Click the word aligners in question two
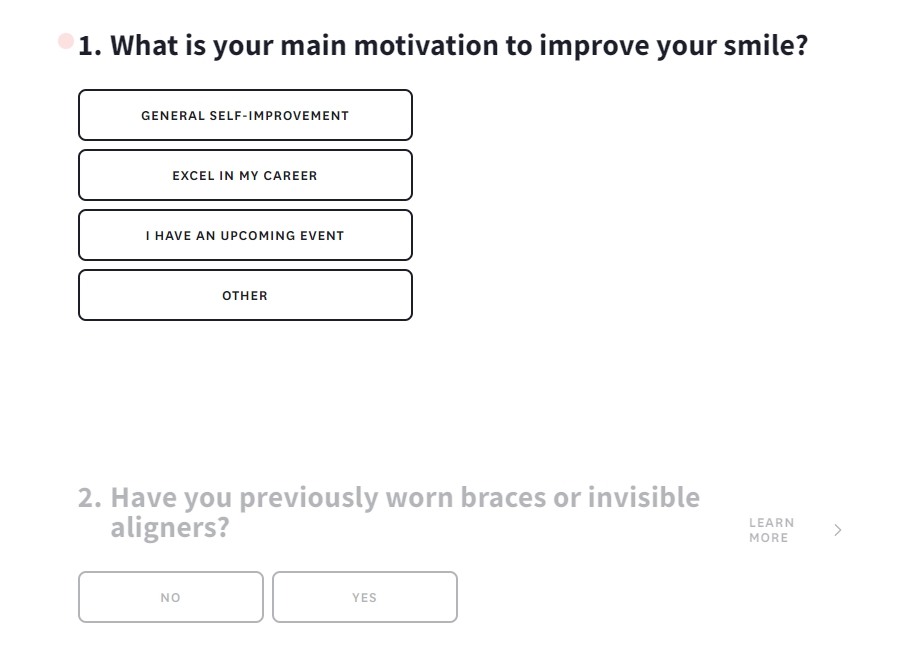Image resolution: width=901 pixels, height=668 pixels. tap(170, 527)
